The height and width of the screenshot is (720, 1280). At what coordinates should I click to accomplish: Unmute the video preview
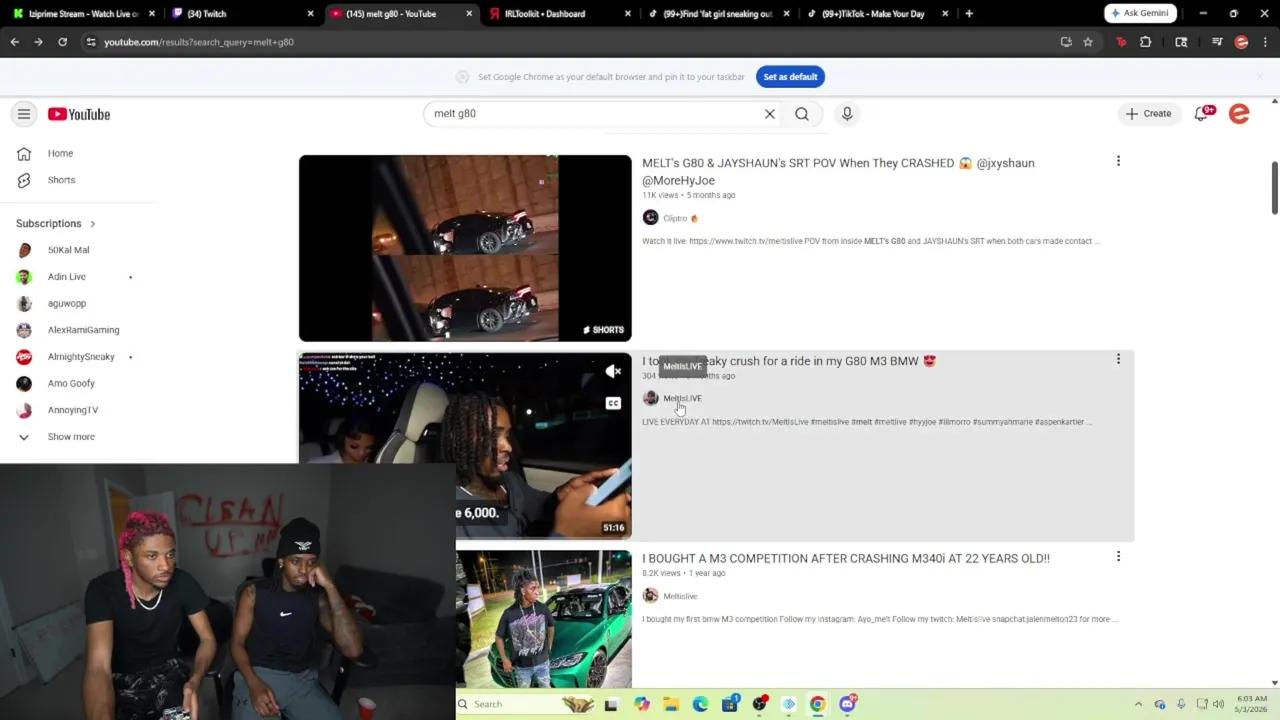[x=613, y=372]
